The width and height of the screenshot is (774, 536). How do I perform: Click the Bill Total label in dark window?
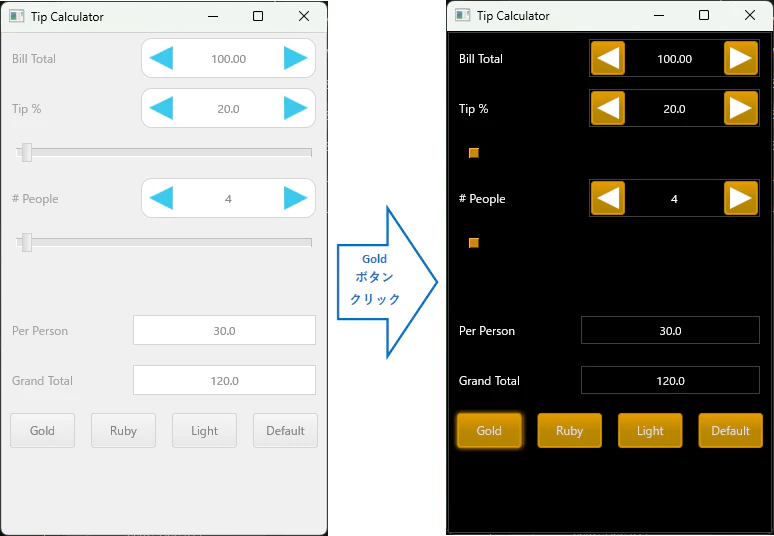(481, 59)
